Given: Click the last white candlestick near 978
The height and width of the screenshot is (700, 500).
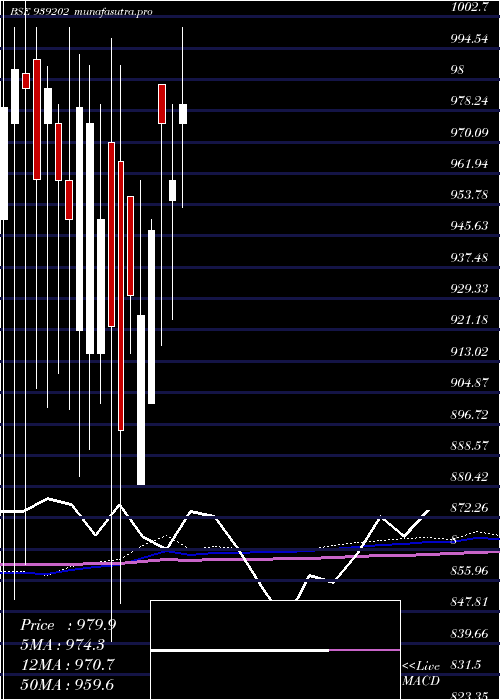Looking at the screenshot, I should pyautogui.click(x=183, y=114).
